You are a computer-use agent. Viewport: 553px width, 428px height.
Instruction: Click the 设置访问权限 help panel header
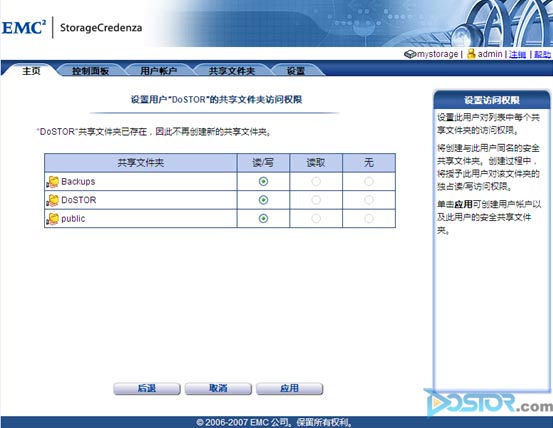[x=492, y=100]
